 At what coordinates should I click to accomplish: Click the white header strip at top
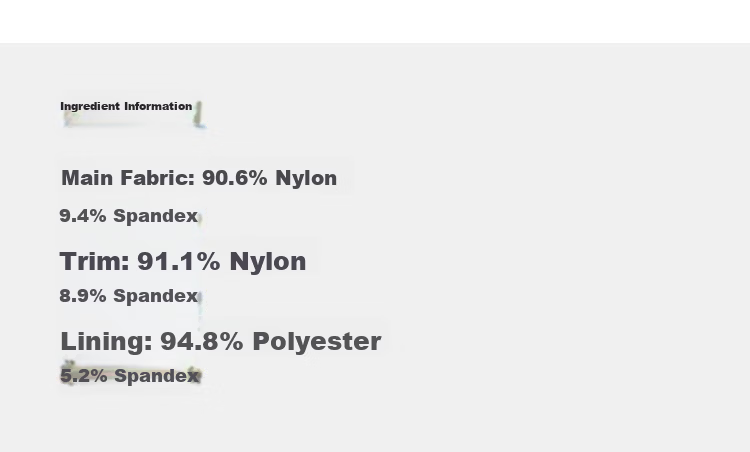[375, 21]
